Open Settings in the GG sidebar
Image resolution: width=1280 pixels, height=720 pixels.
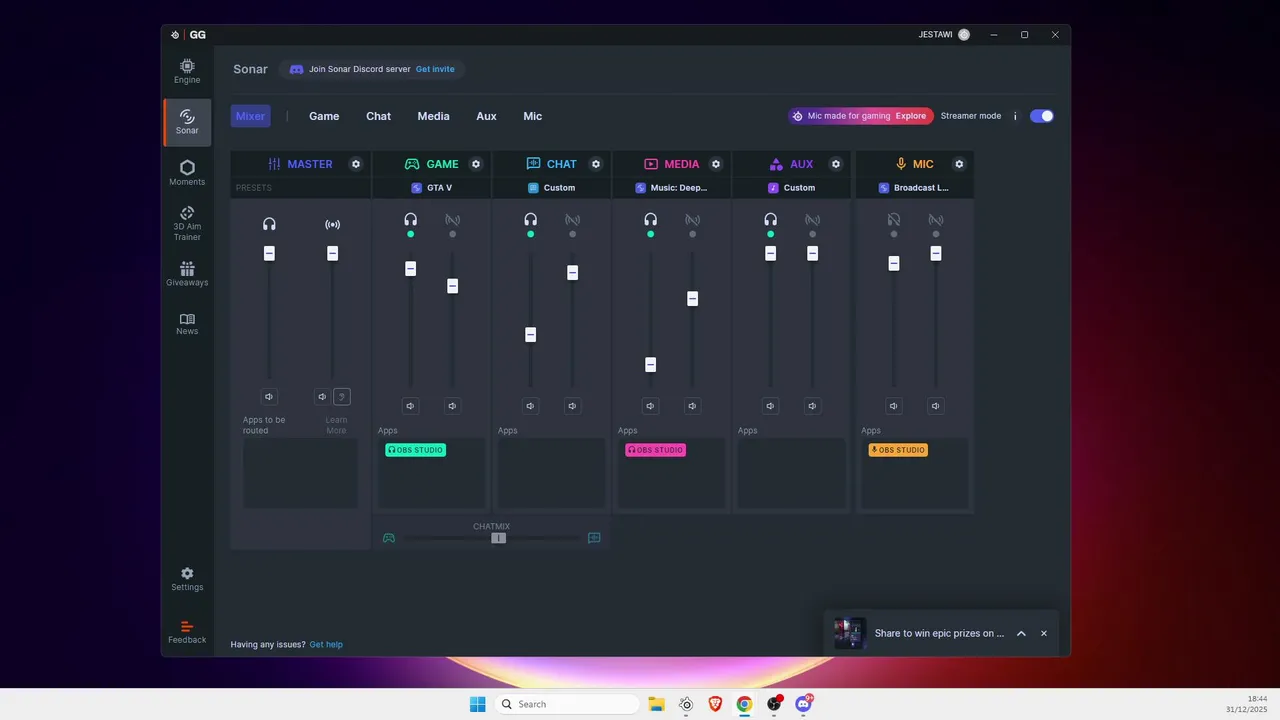(187, 580)
